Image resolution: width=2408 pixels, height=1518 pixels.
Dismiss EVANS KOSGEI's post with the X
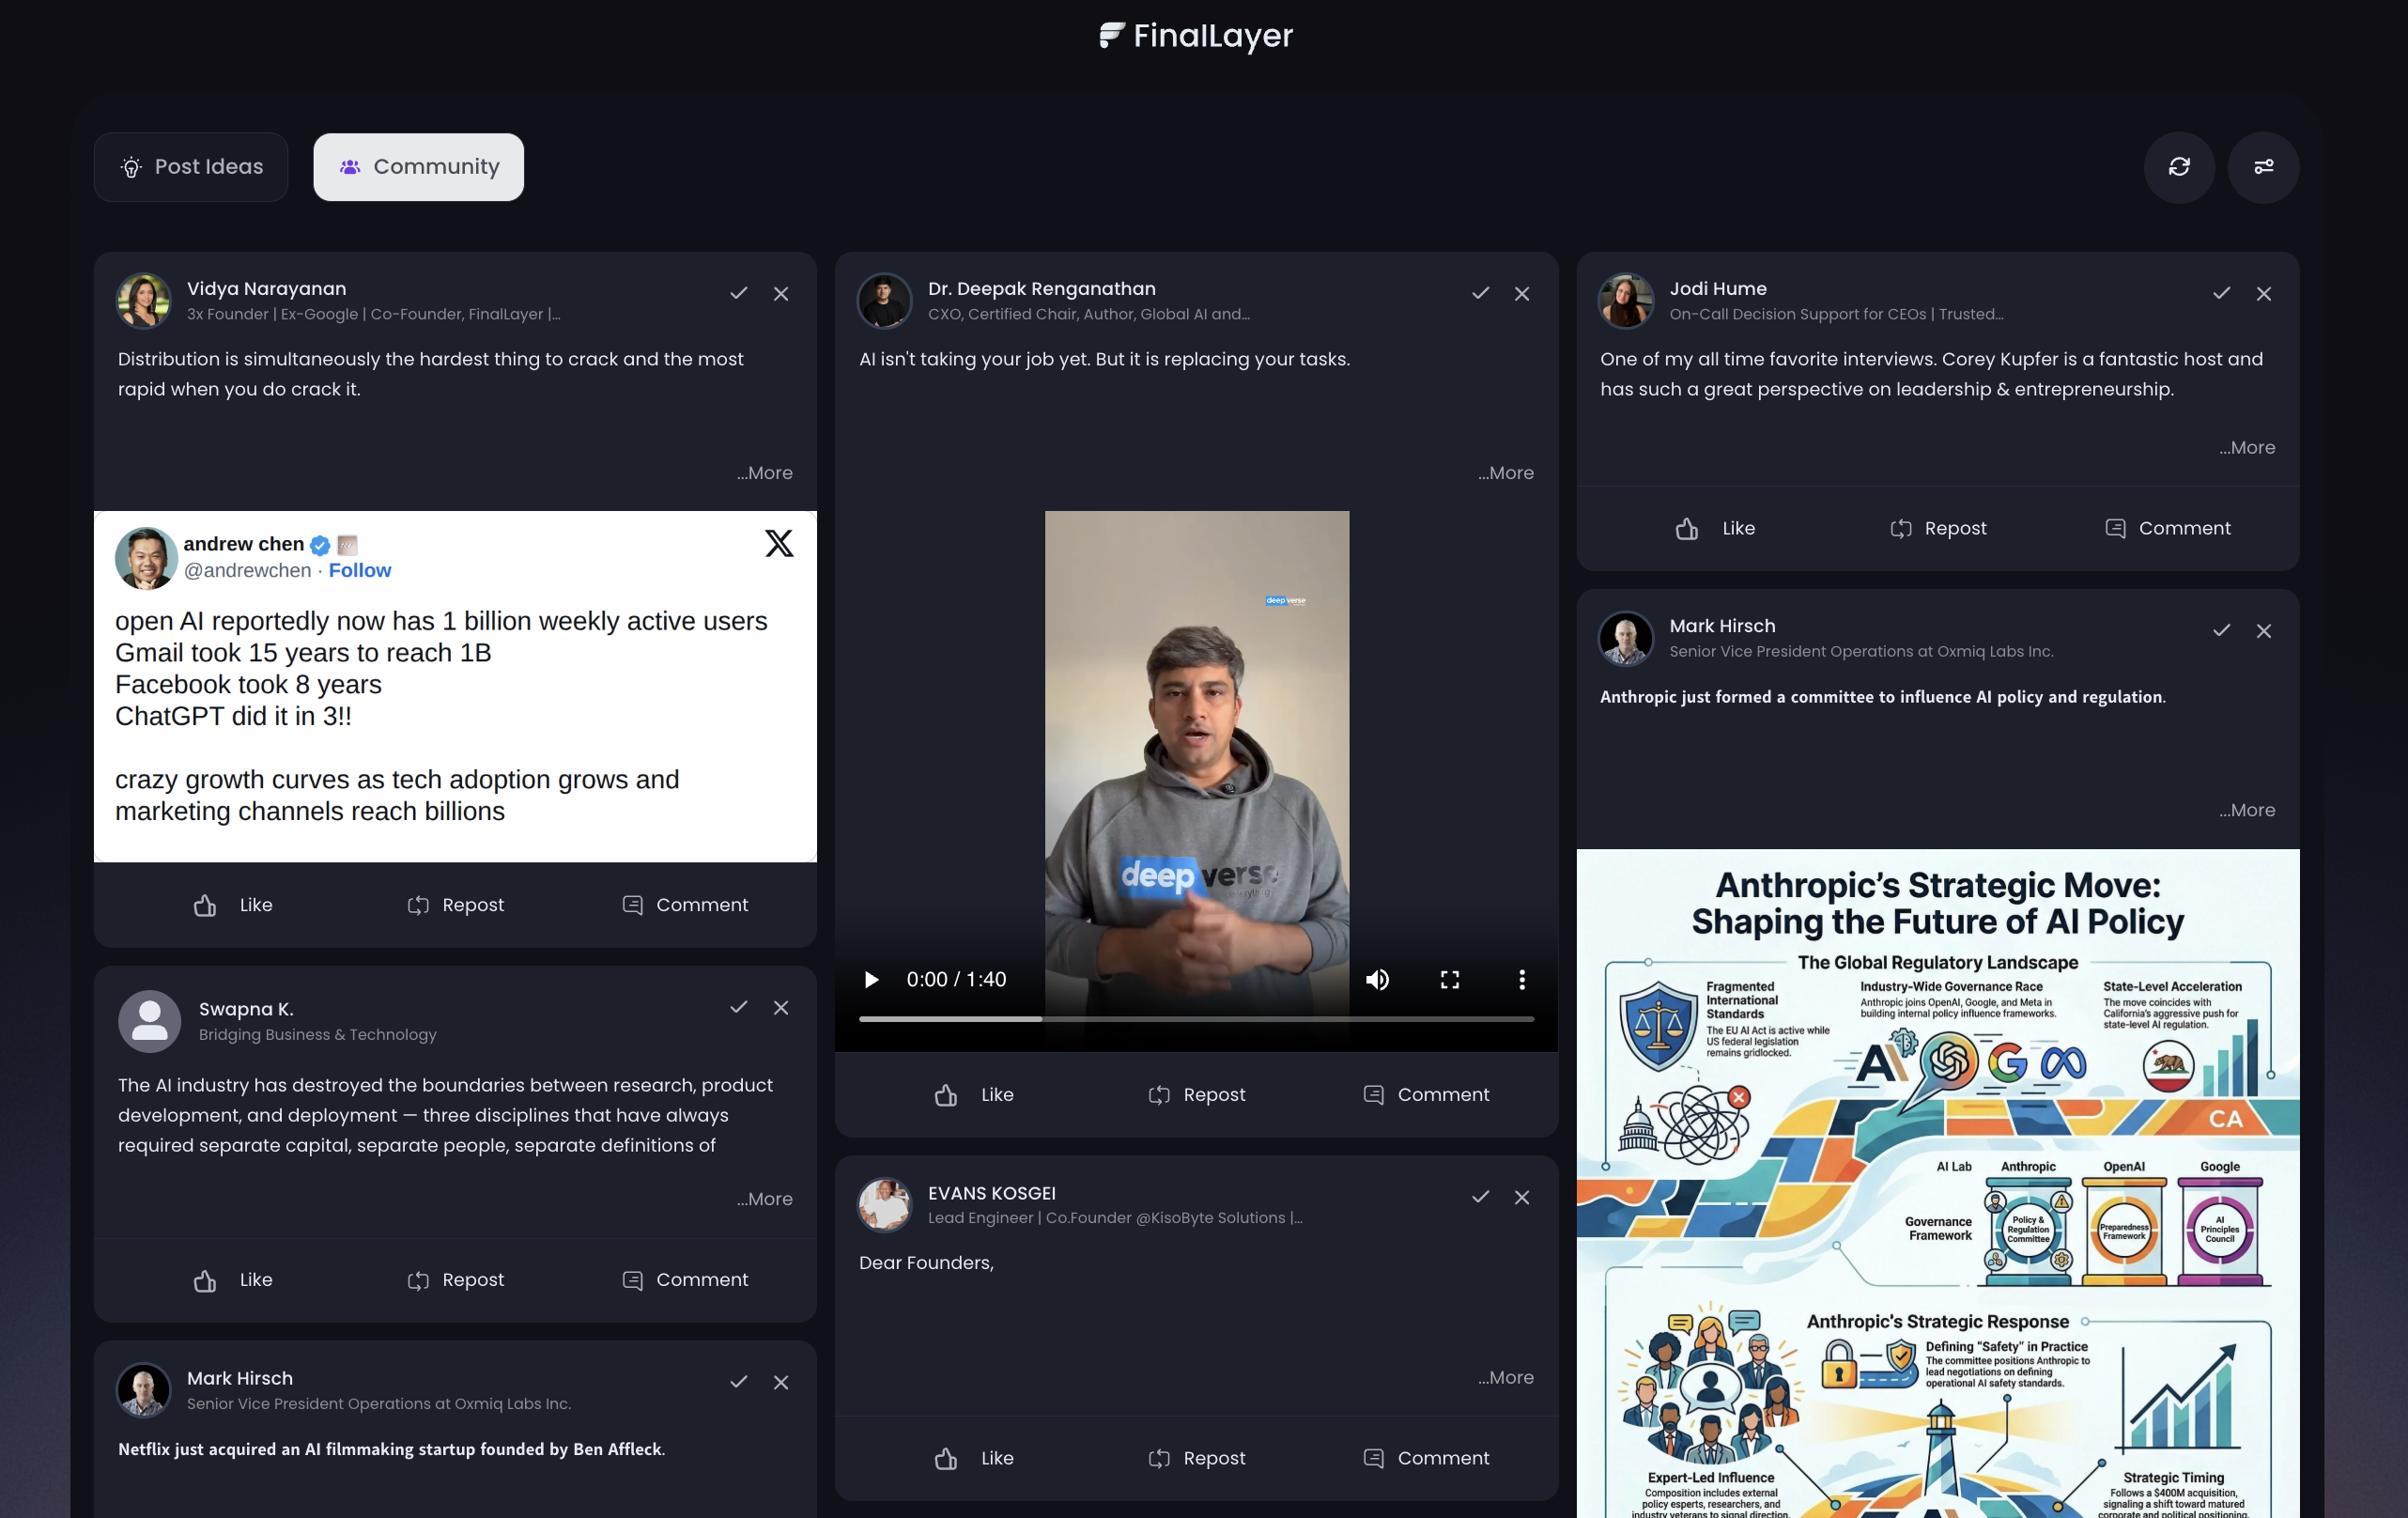click(1522, 1197)
